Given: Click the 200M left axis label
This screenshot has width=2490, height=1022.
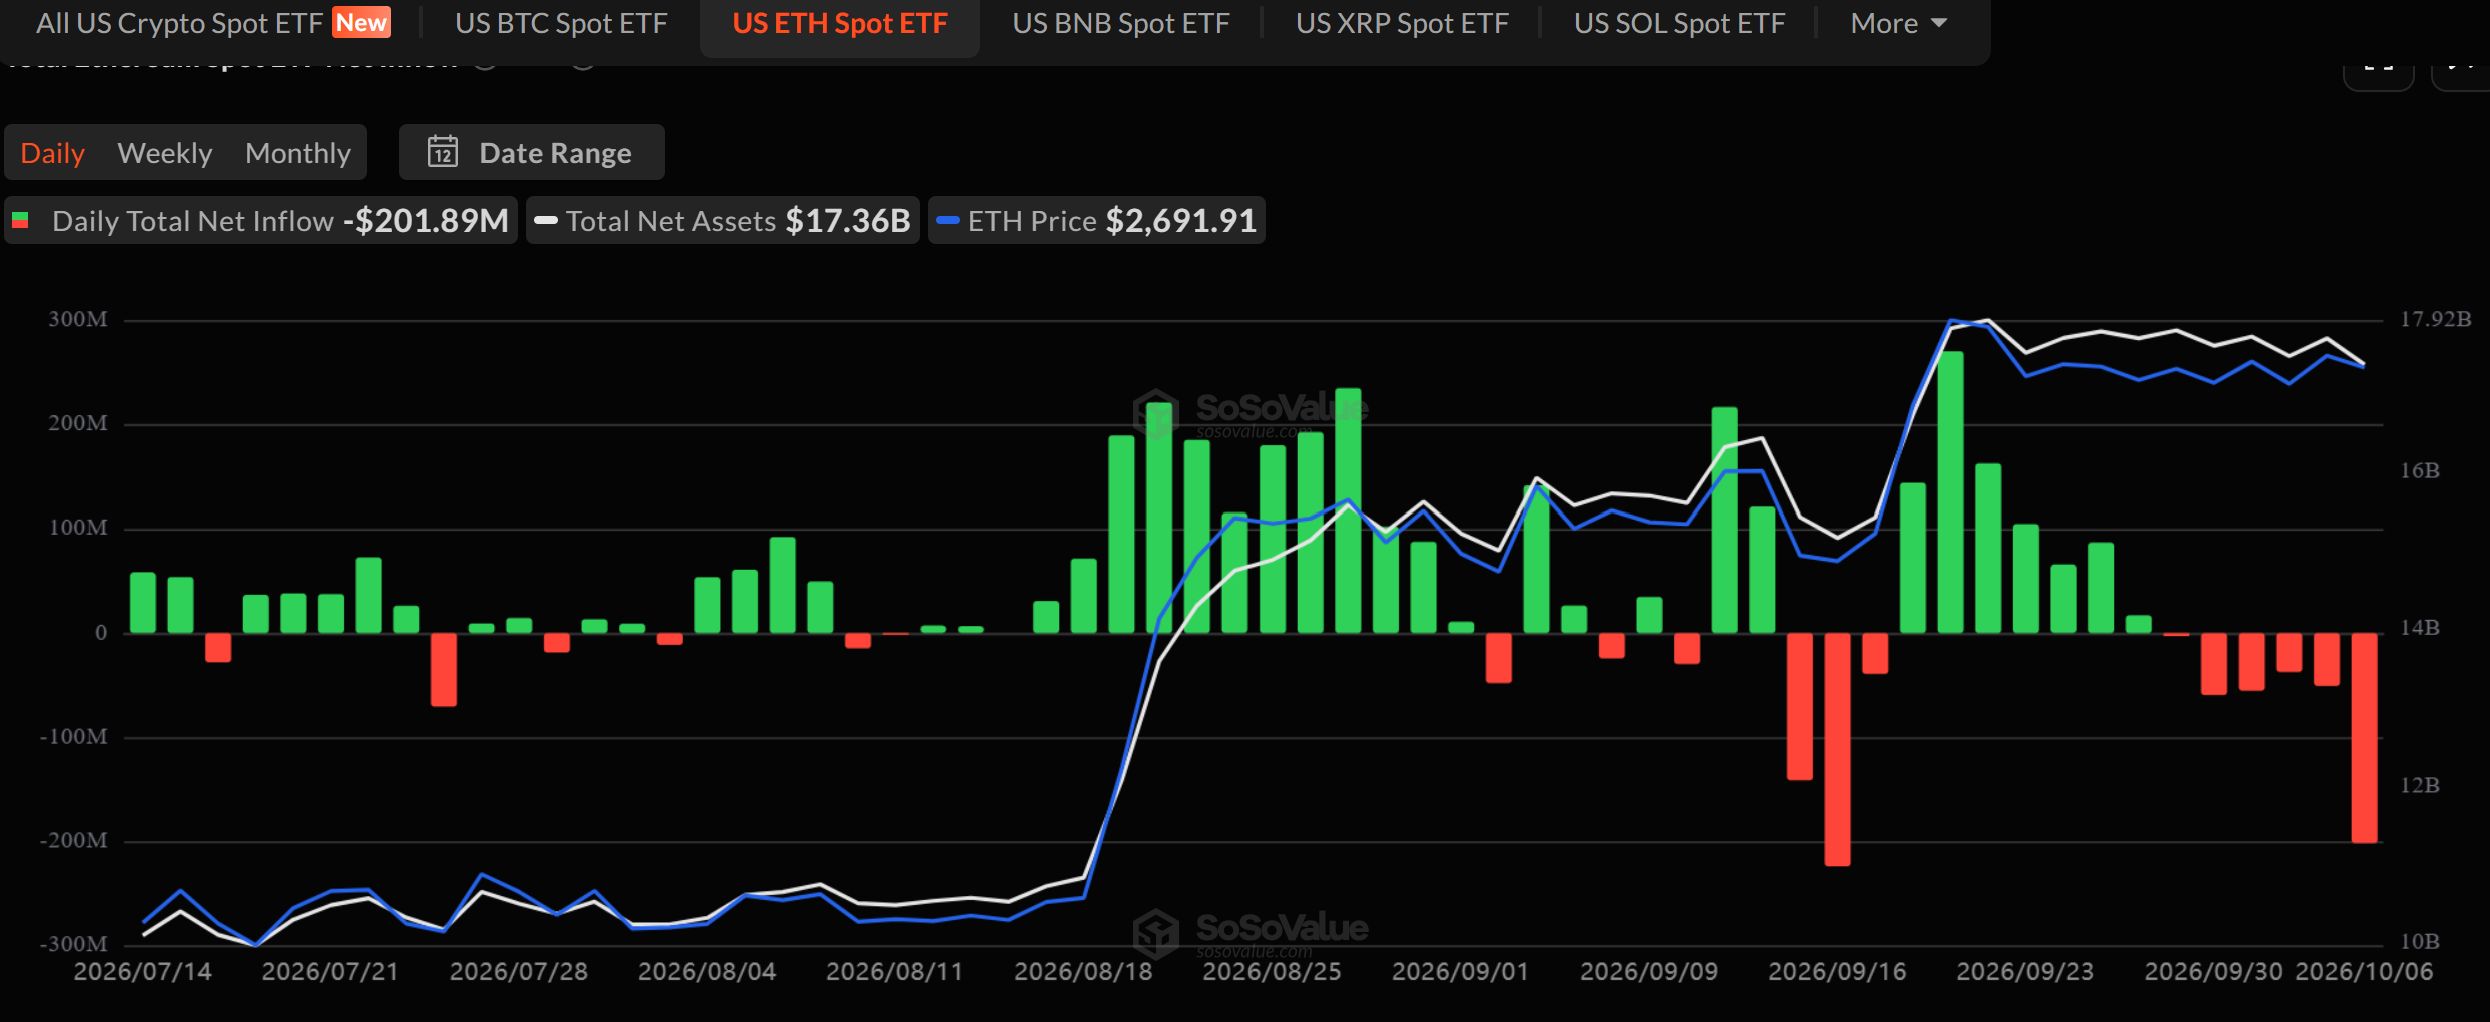Looking at the screenshot, I should [x=78, y=424].
